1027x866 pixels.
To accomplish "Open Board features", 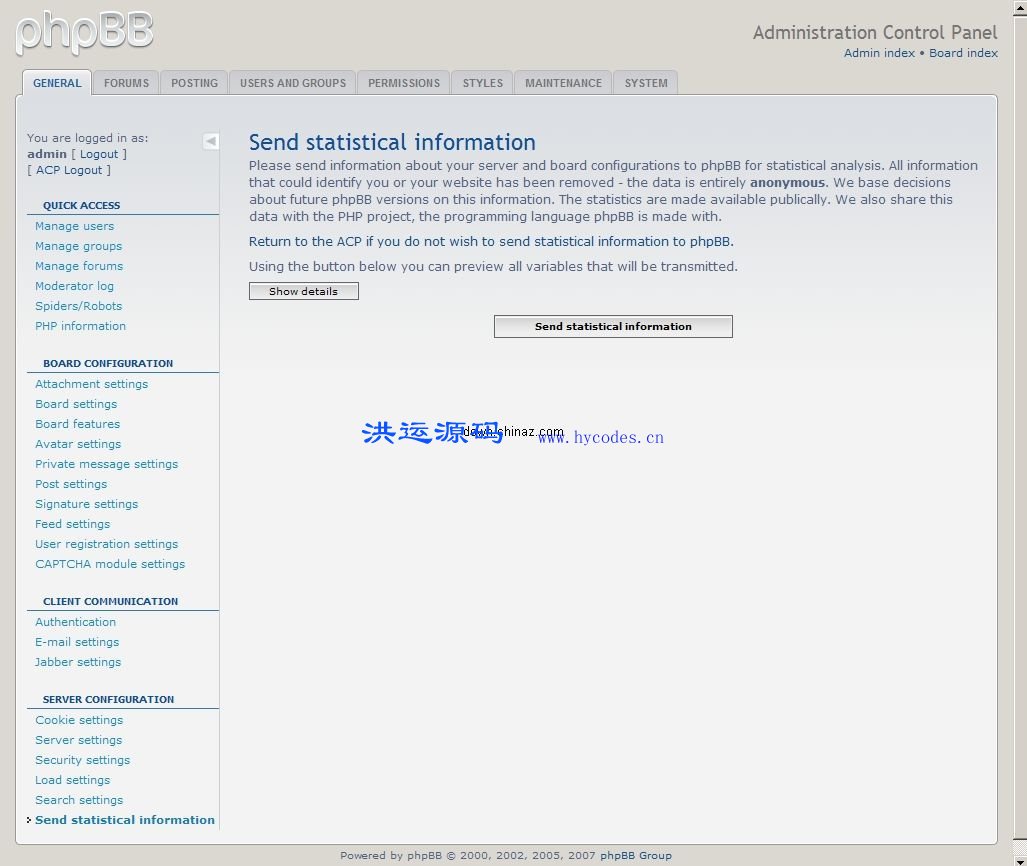I will click(x=78, y=424).
